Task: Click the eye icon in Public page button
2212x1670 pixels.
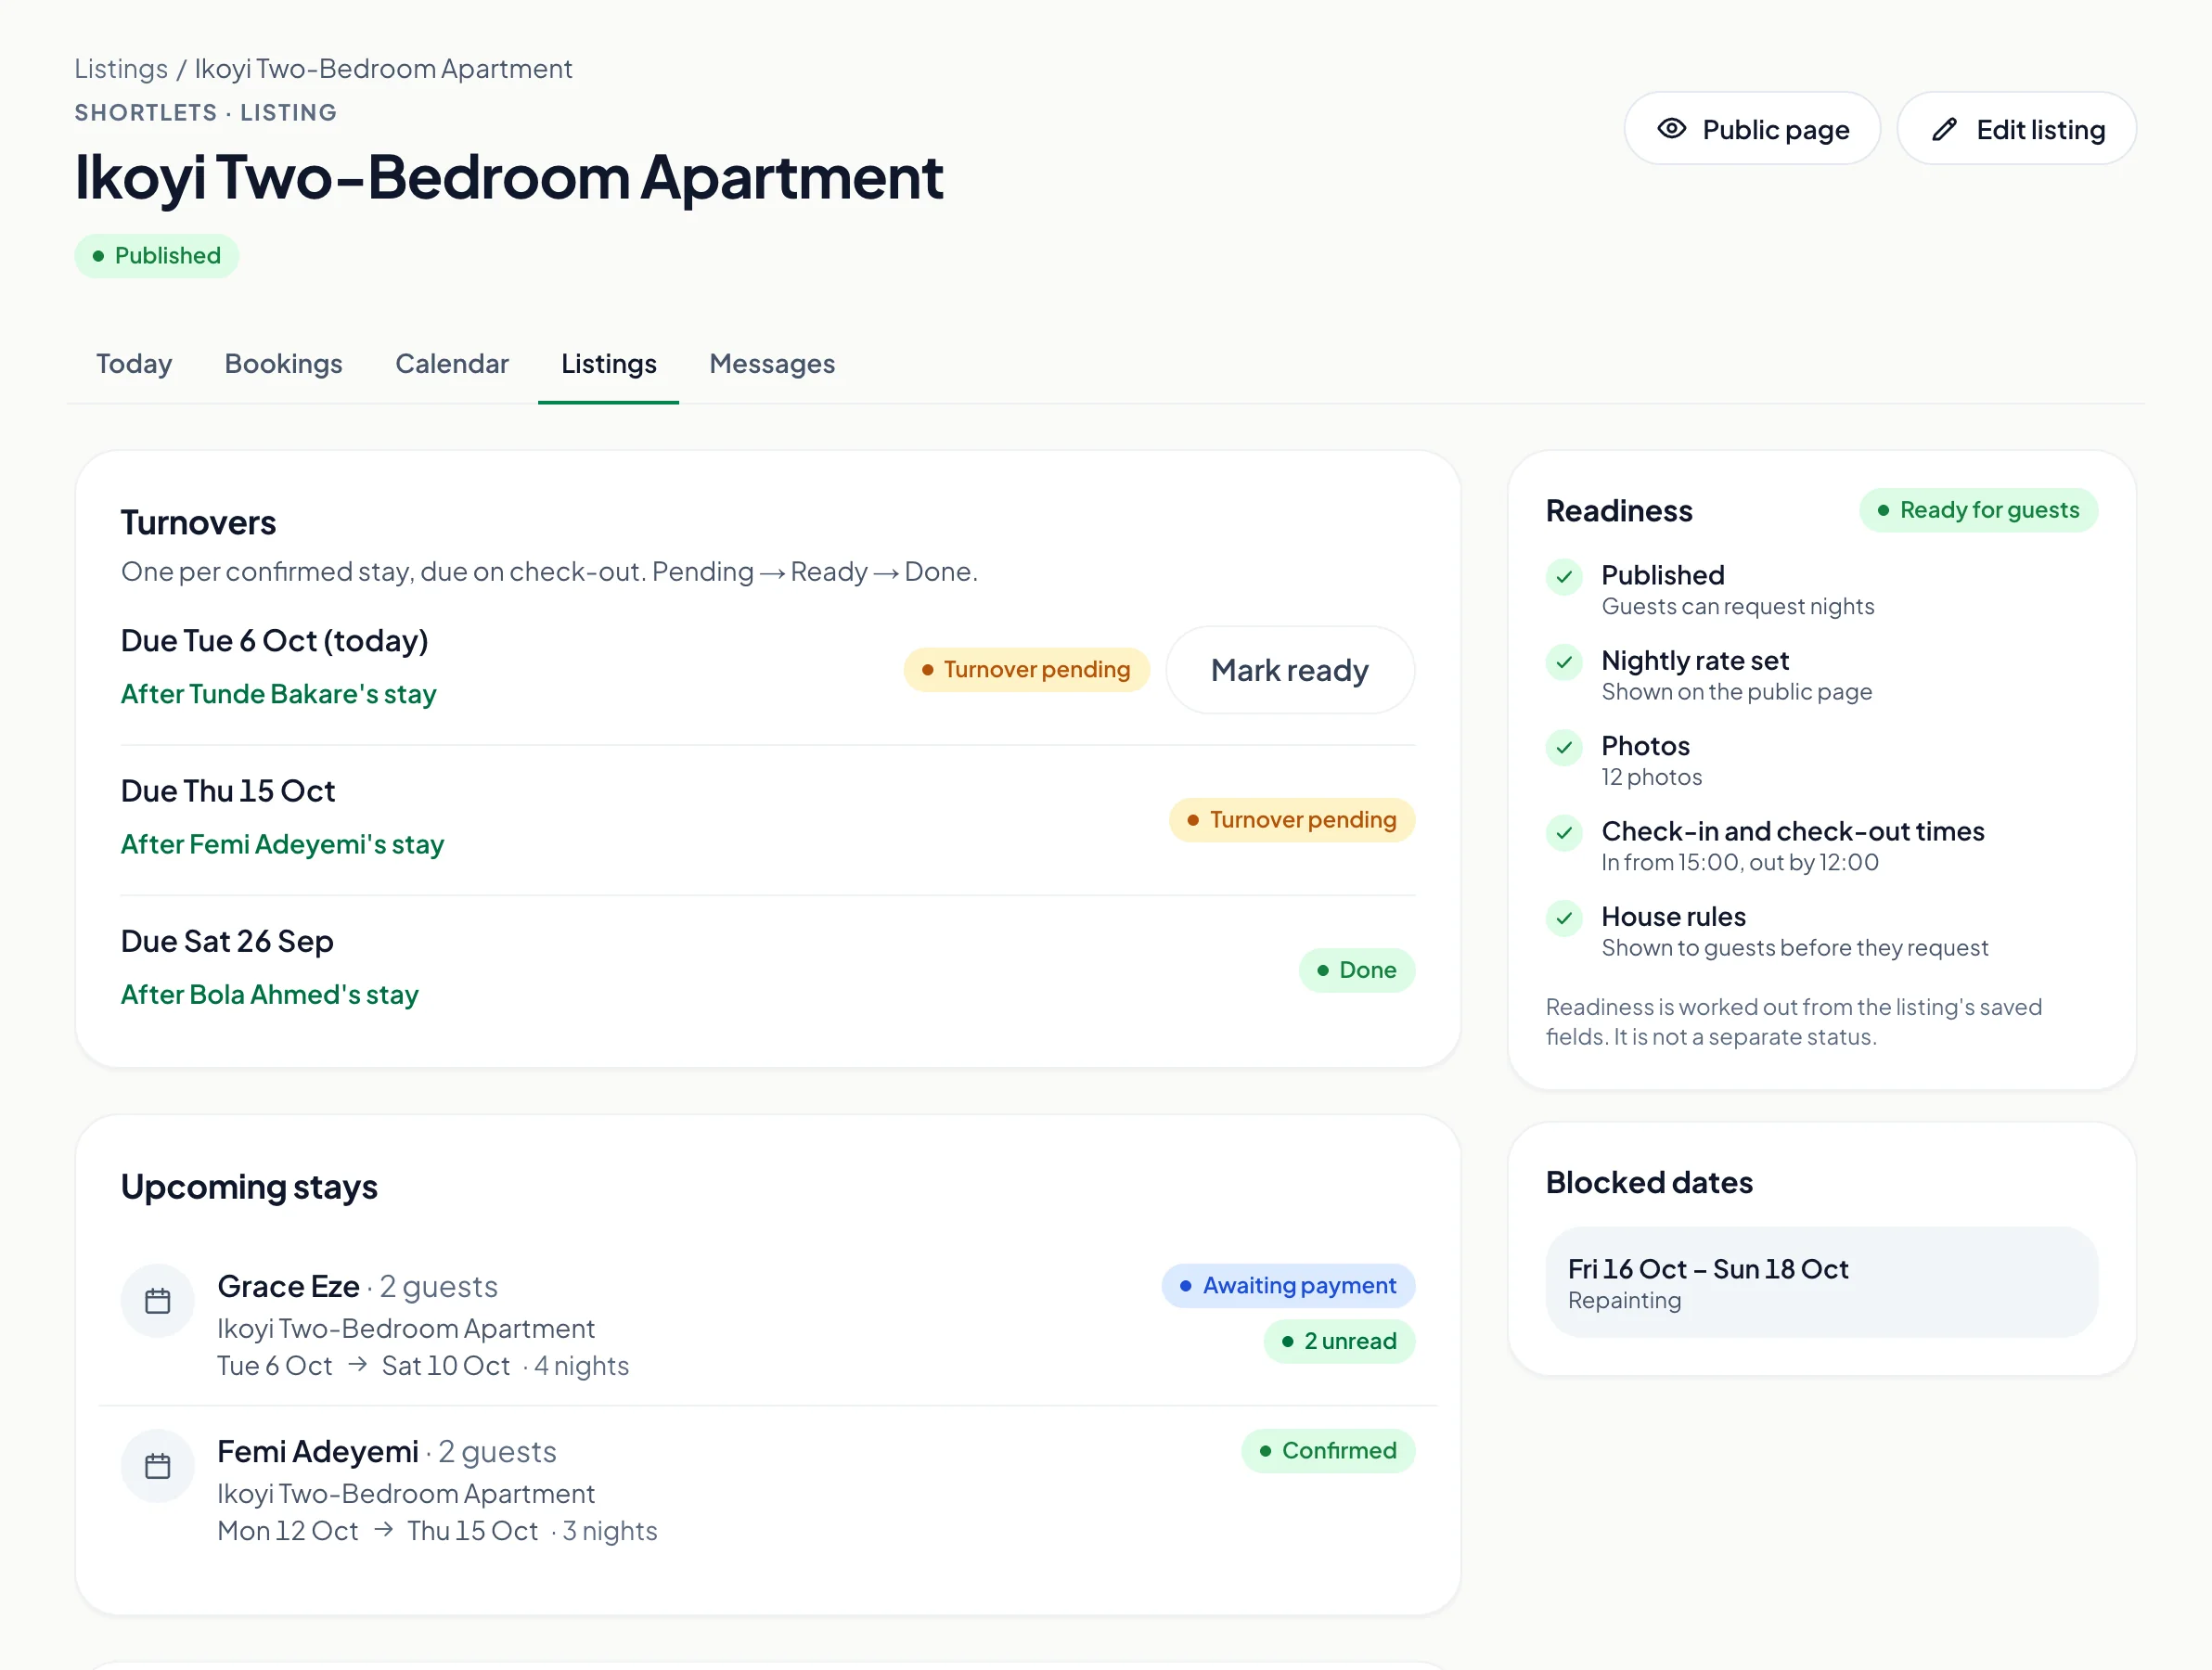Action: (1671, 129)
